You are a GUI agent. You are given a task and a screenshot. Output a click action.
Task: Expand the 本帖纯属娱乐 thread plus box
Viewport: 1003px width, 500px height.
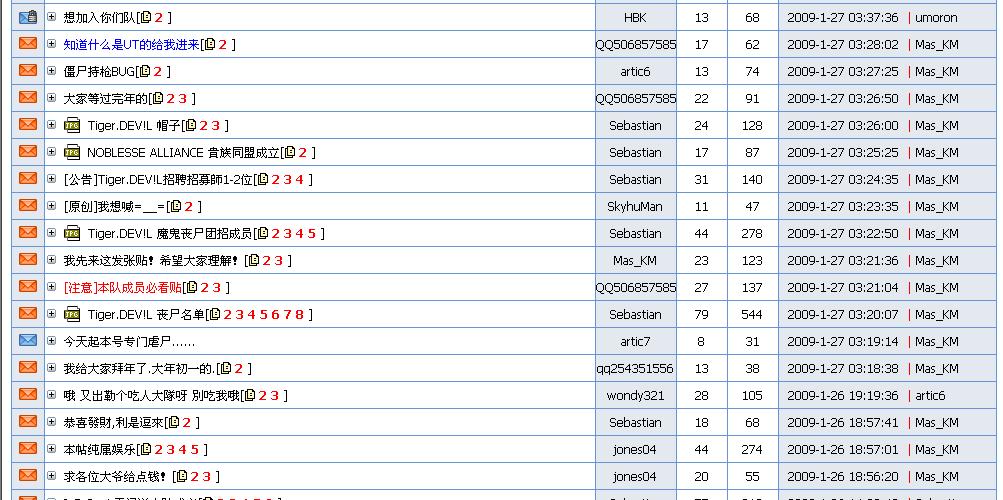52,449
